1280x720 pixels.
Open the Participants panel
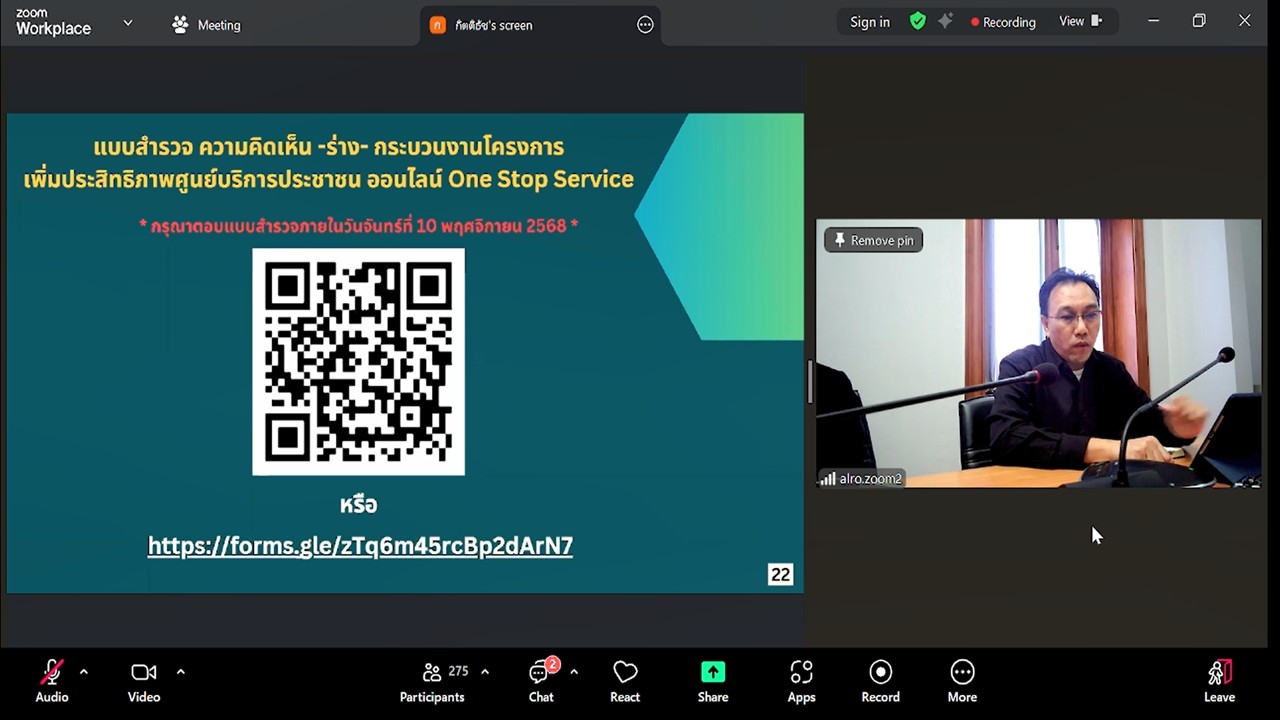432,681
